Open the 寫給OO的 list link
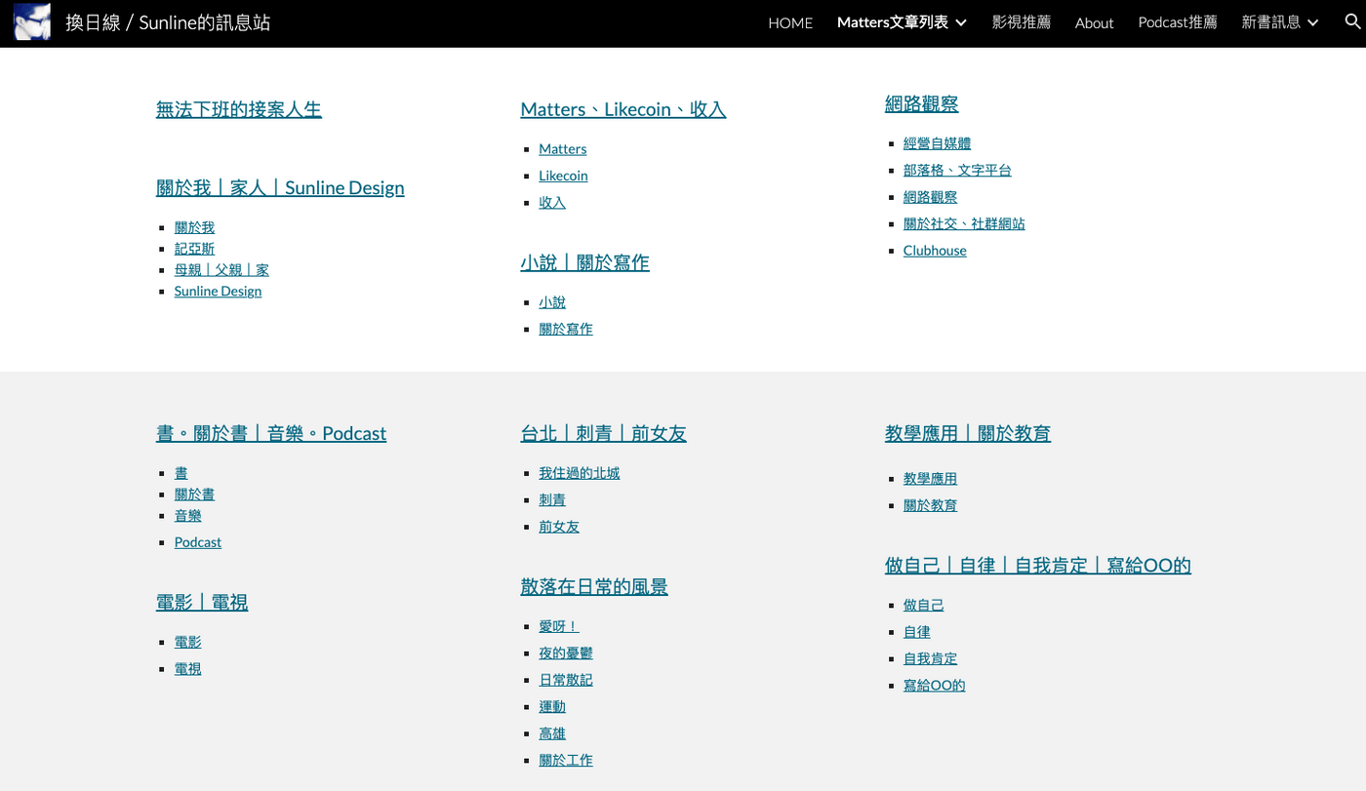This screenshot has height=791, width=1366. point(934,686)
